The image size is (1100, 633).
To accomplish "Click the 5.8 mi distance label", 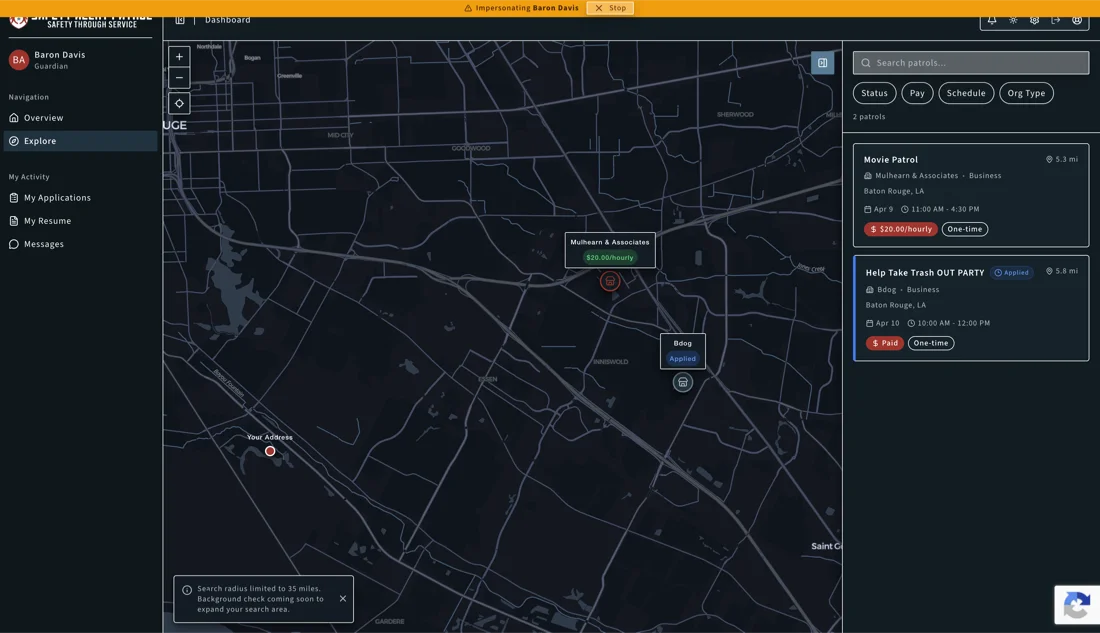I will click(x=1061, y=271).
